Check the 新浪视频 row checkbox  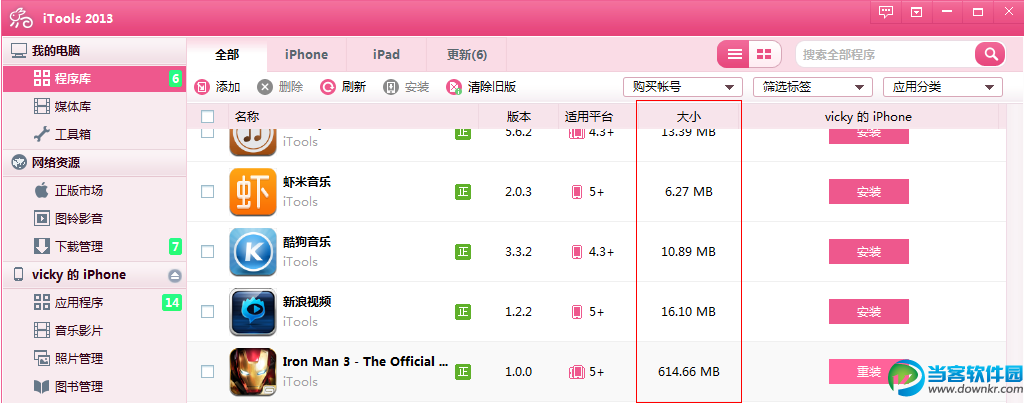click(x=208, y=312)
